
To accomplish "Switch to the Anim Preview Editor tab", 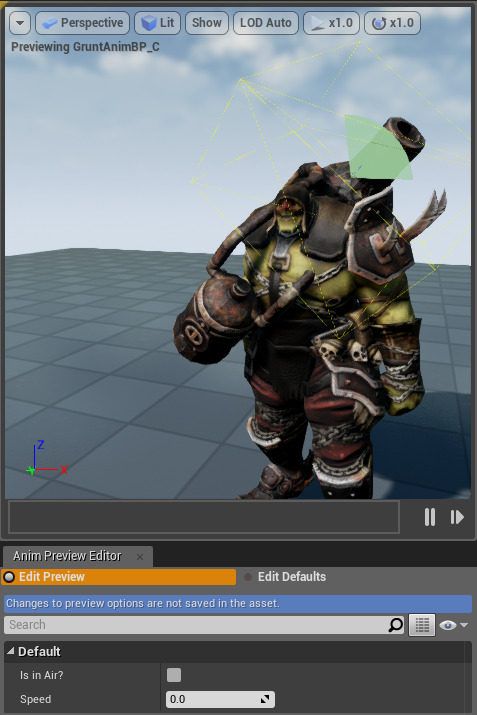I will pyautogui.click(x=67, y=556).
